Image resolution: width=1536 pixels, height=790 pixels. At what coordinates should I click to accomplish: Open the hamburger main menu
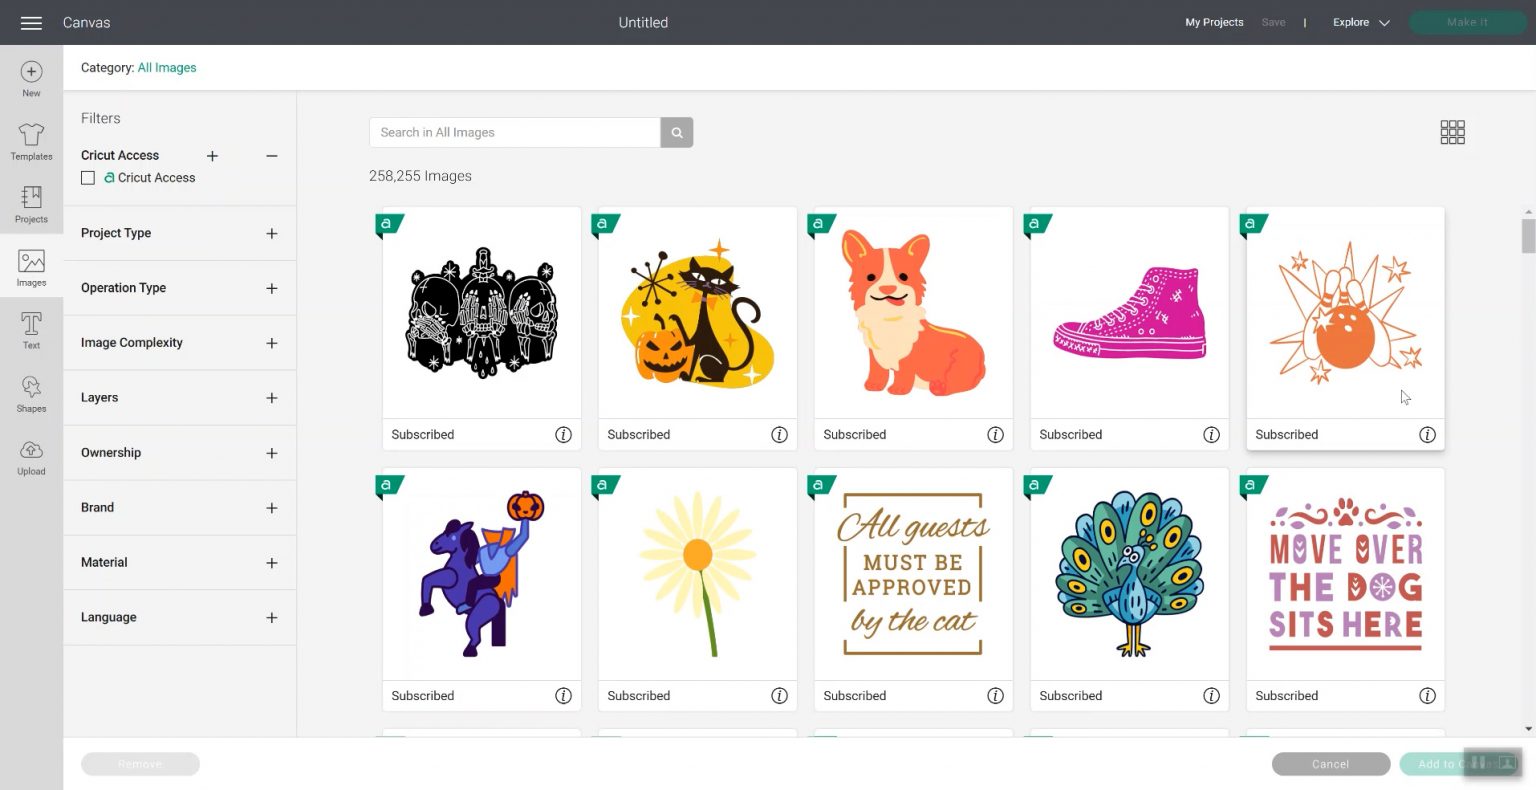pyautogui.click(x=31, y=22)
